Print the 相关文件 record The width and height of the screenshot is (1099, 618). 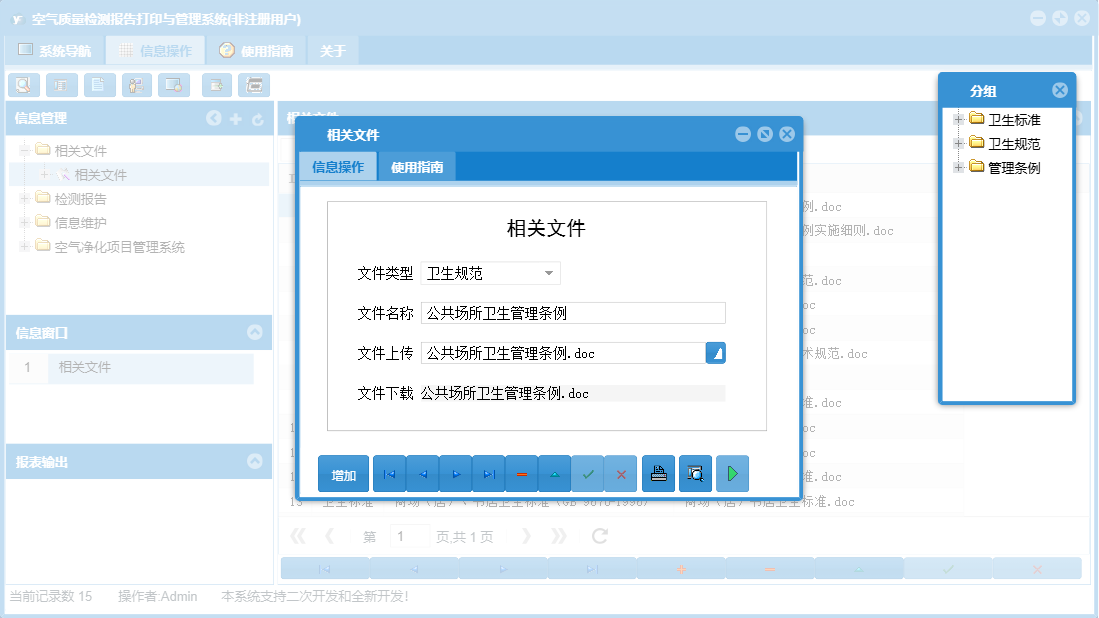click(x=658, y=473)
